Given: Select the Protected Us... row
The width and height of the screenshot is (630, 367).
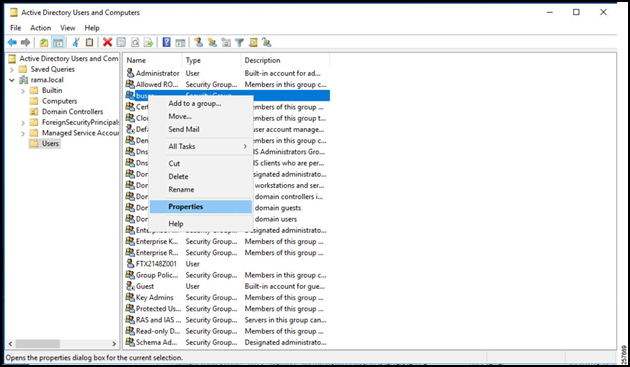Looking at the screenshot, I should coord(227,308).
